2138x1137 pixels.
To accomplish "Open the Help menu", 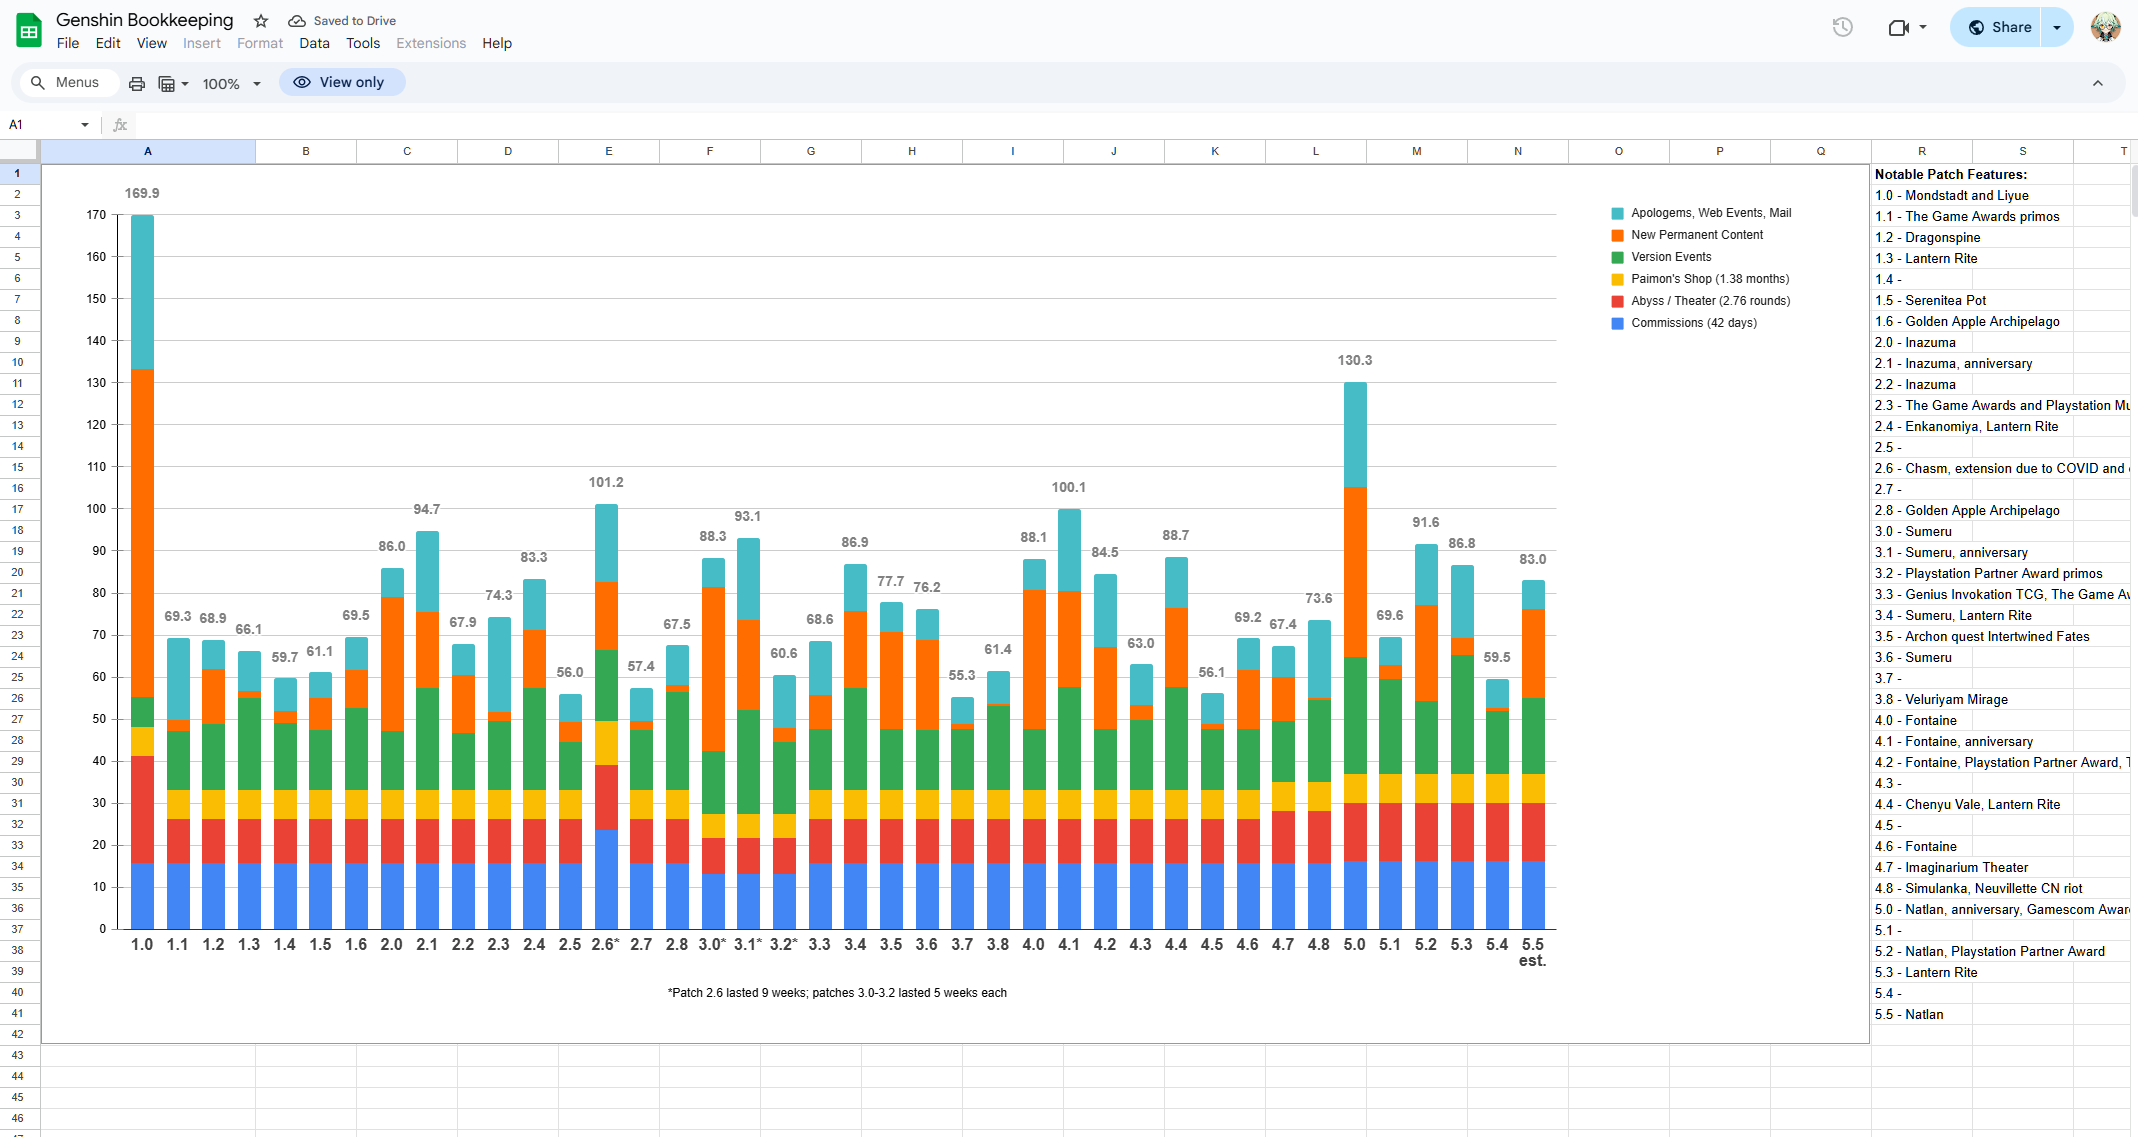I will [497, 44].
